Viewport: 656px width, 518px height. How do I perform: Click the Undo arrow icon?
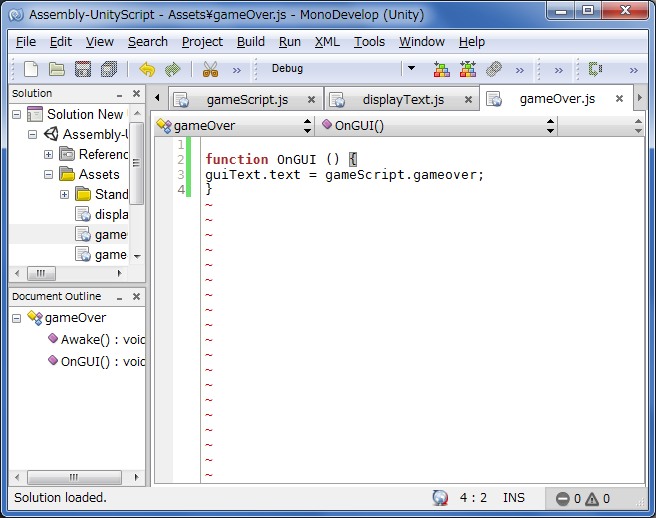pos(147,69)
